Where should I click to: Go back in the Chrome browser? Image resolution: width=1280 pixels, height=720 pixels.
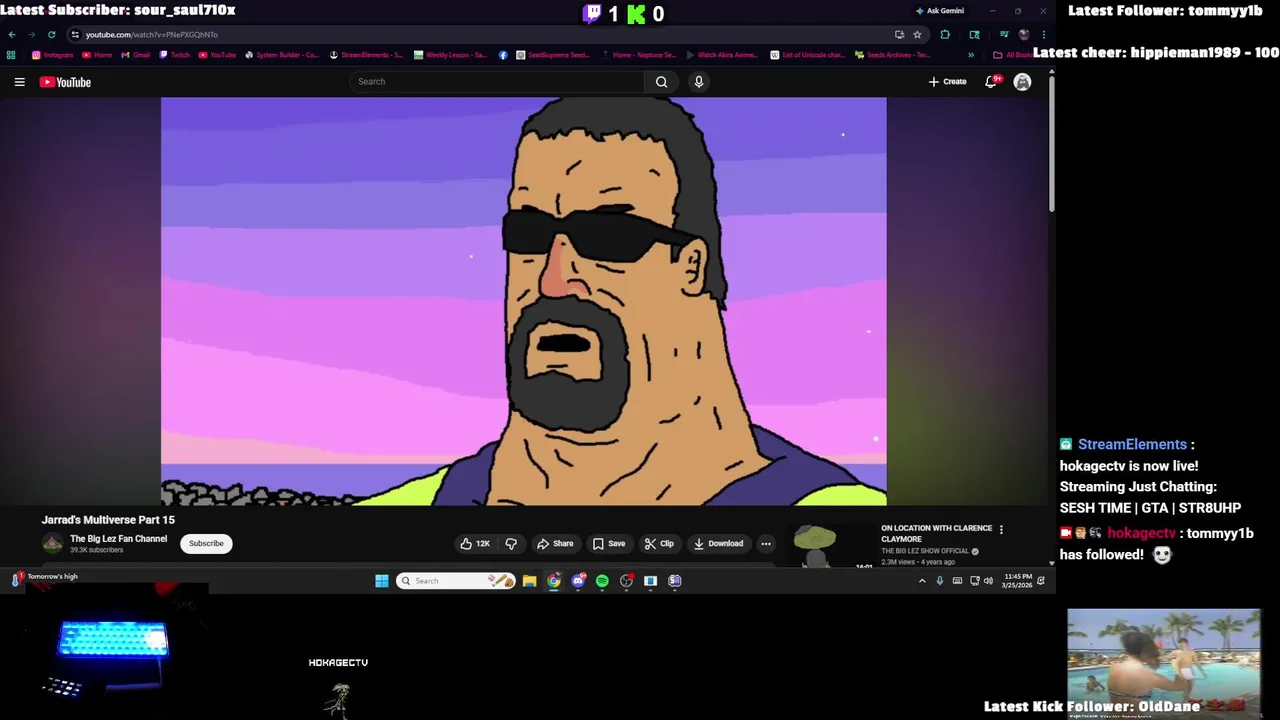[12, 34]
